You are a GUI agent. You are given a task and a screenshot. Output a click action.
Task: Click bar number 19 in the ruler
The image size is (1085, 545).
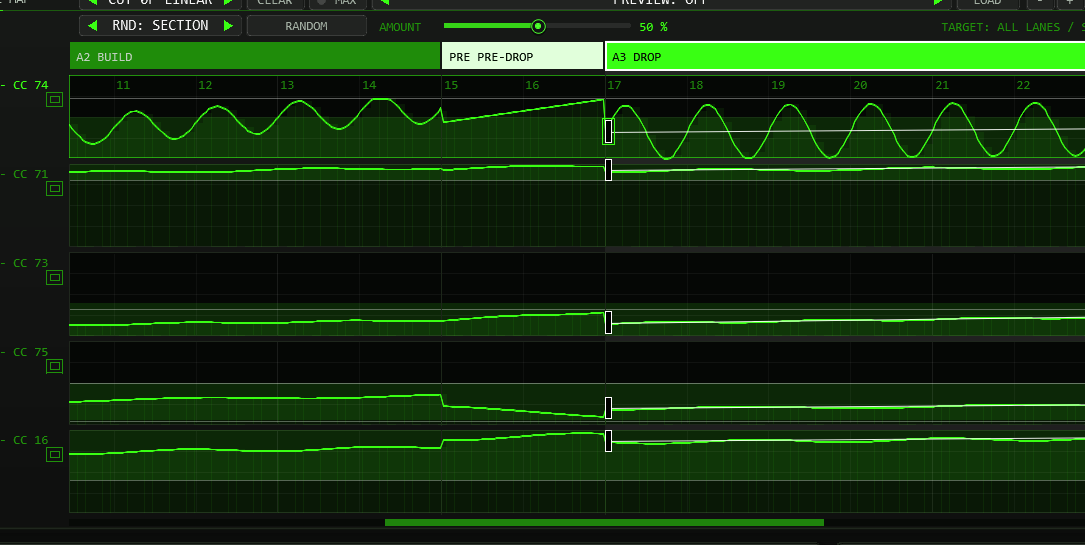778,85
